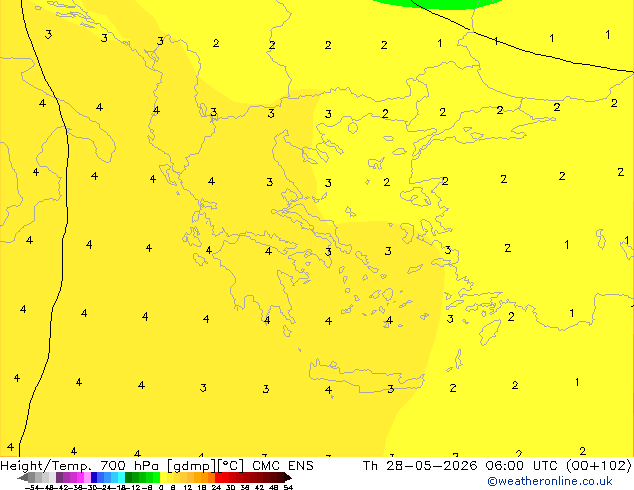The height and width of the screenshot is (490, 634).
Task: Click the [gdmp] unit label
Action: pos(192,466)
